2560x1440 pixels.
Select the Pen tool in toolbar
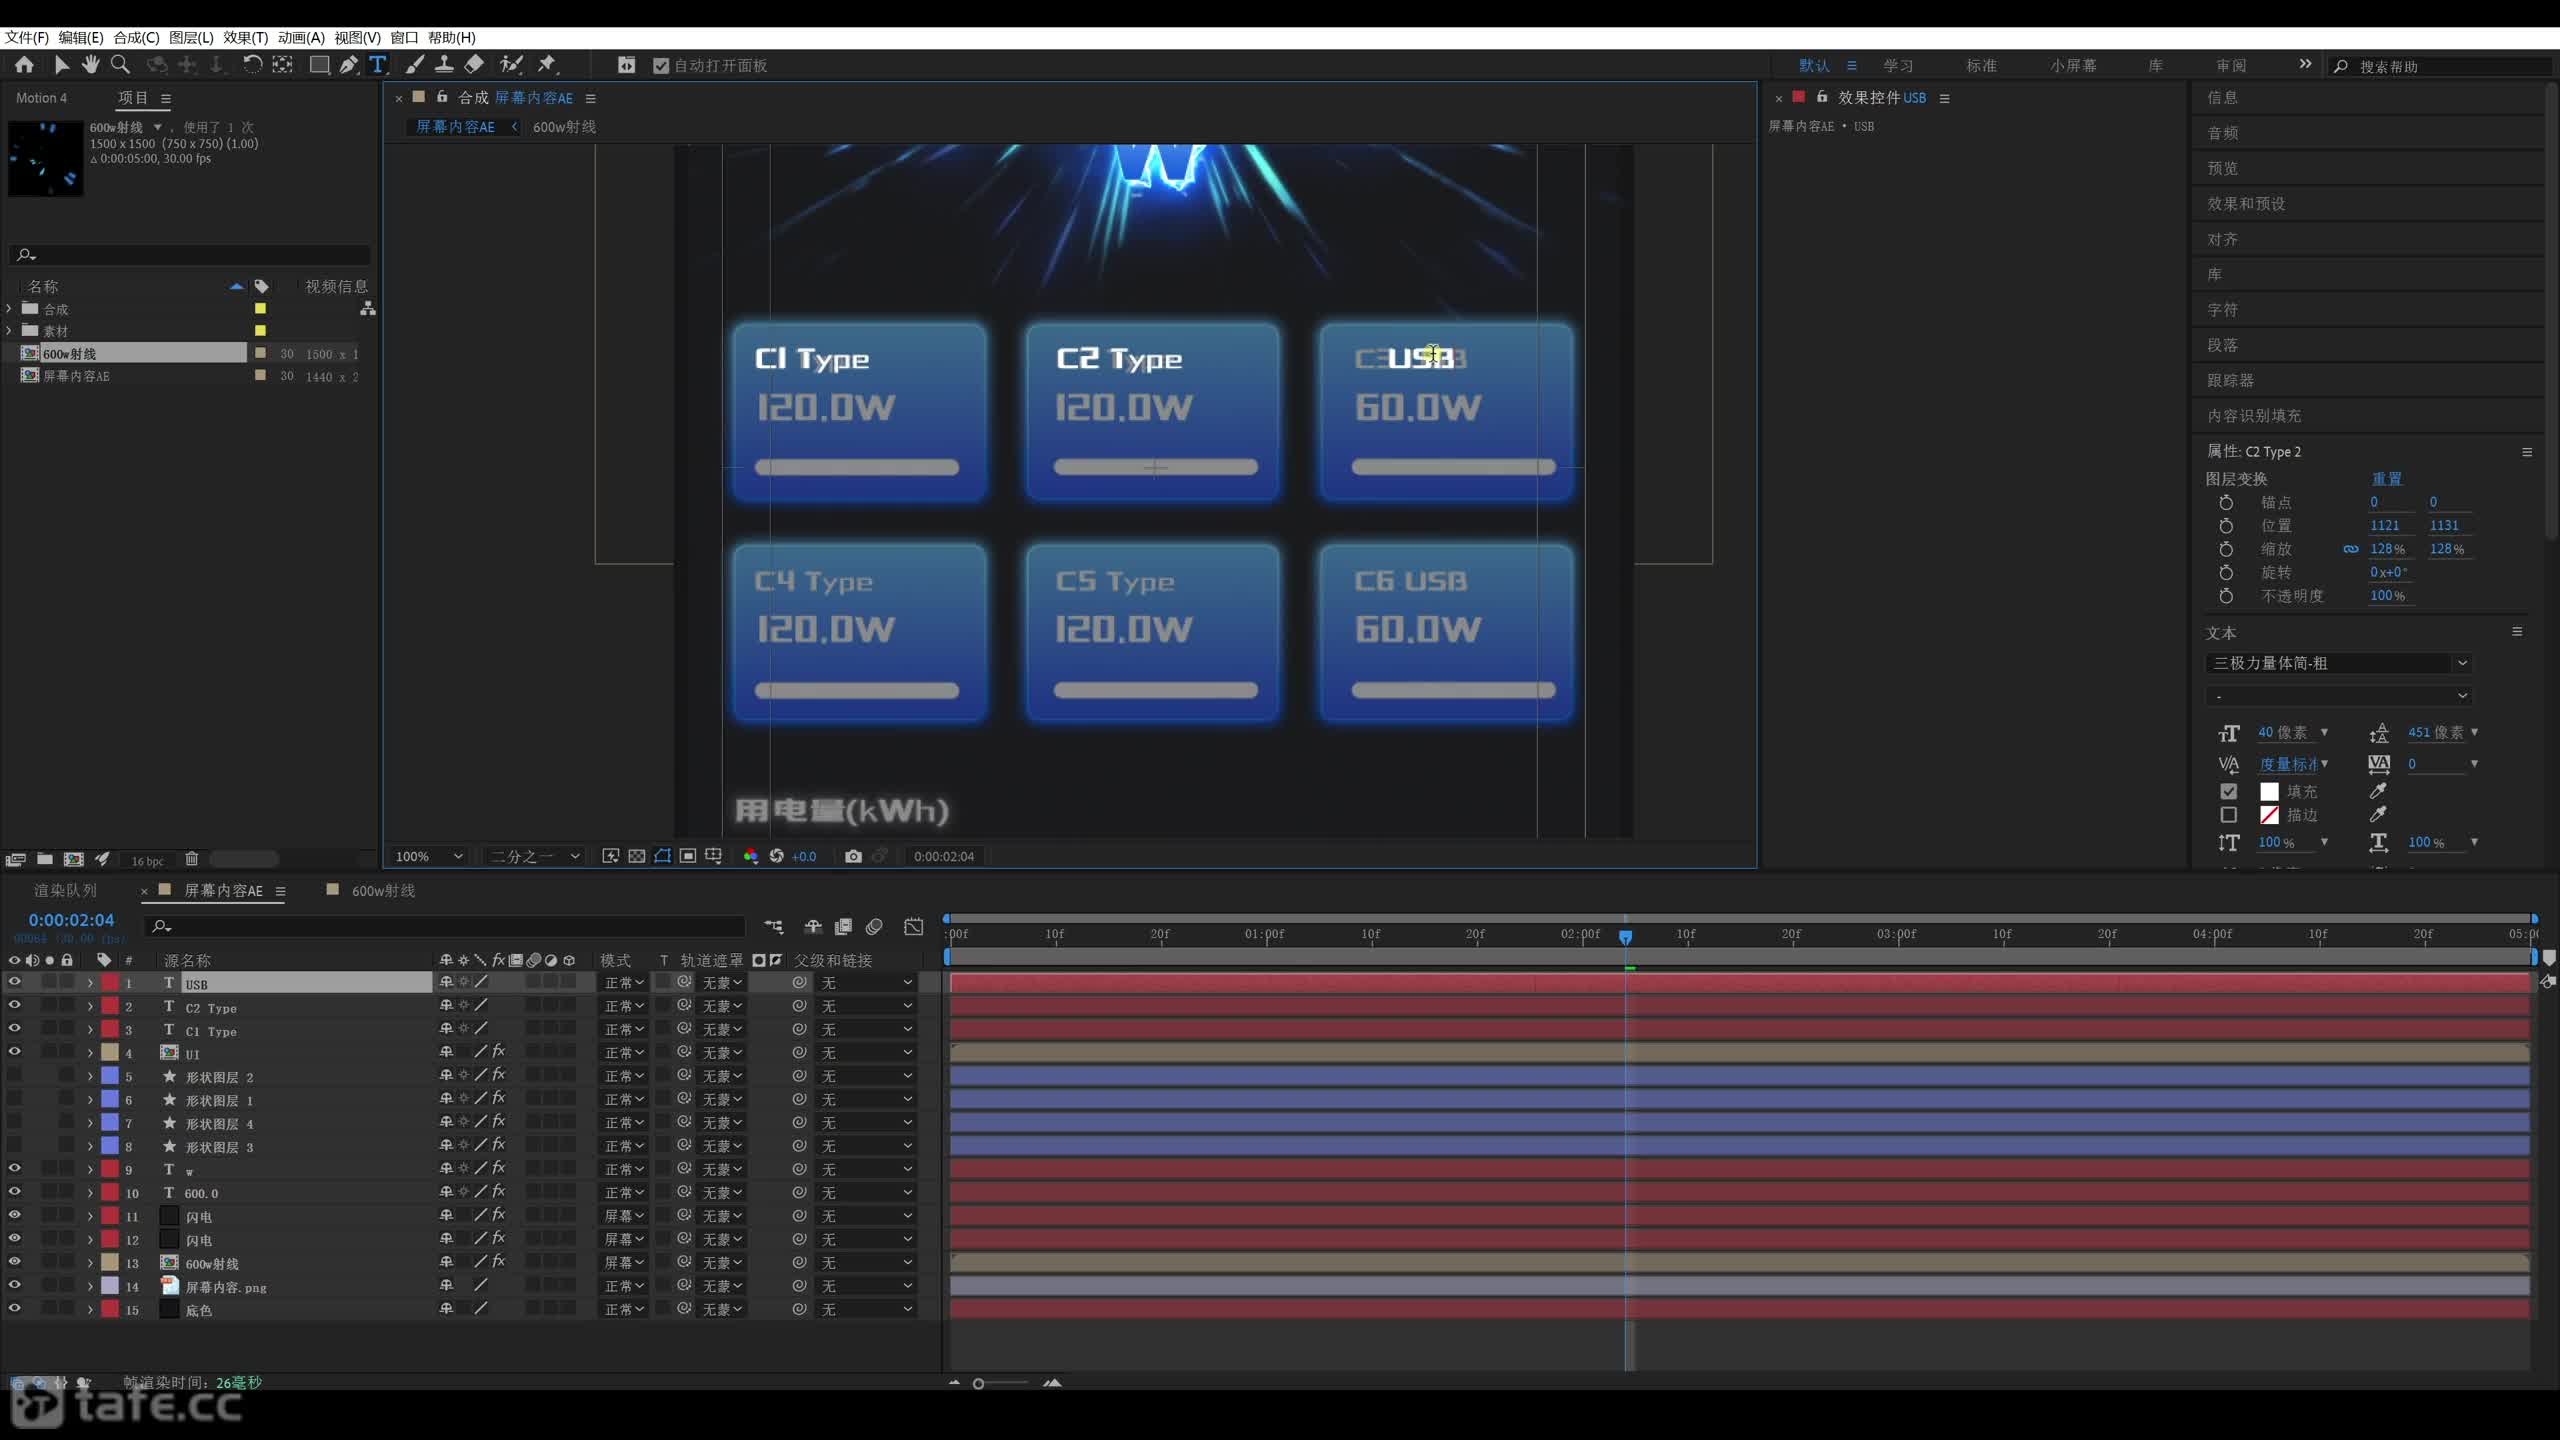point(348,65)
